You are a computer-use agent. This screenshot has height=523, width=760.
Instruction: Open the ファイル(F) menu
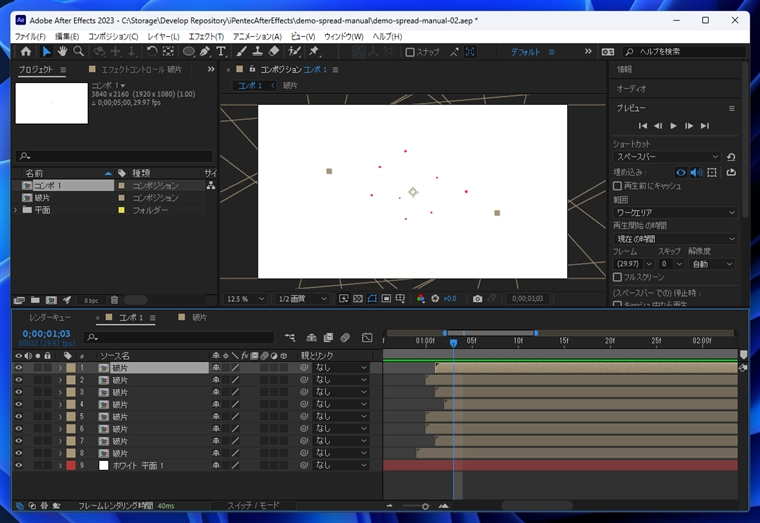(x=30, y=36)
